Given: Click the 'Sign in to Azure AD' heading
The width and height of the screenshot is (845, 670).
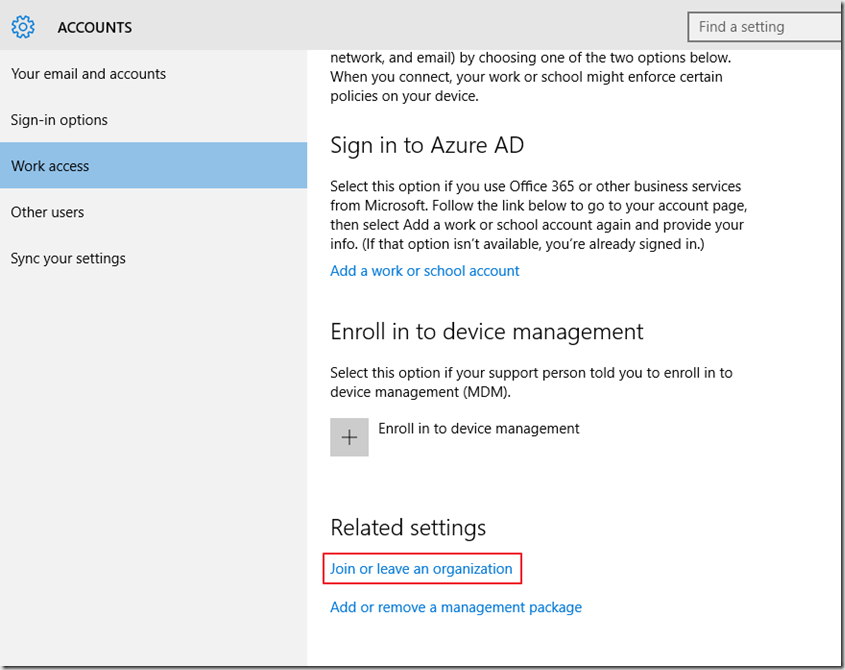Looking at the screenshot, I should (427, 145).
